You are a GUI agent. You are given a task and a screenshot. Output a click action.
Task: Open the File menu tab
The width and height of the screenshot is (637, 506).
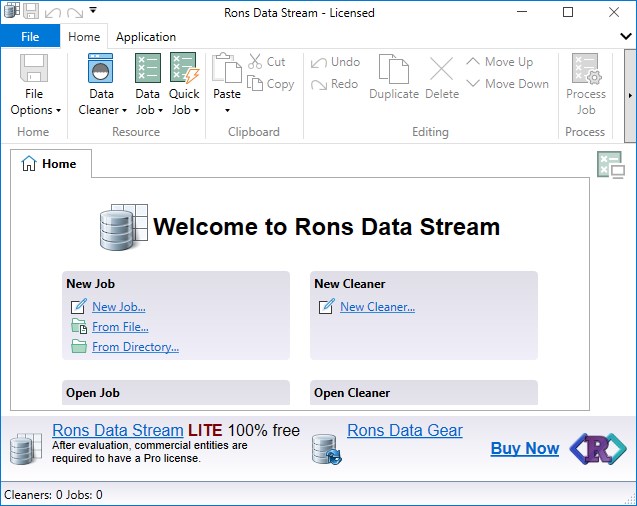30,37
